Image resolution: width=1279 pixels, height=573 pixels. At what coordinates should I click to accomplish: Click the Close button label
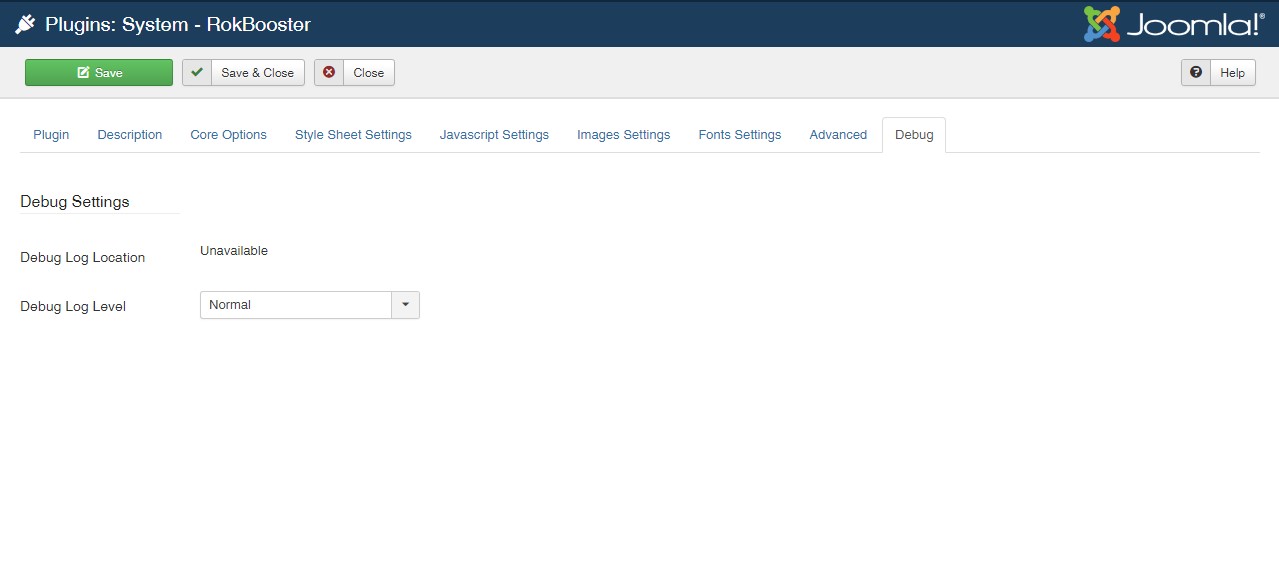tap(369, 73)
